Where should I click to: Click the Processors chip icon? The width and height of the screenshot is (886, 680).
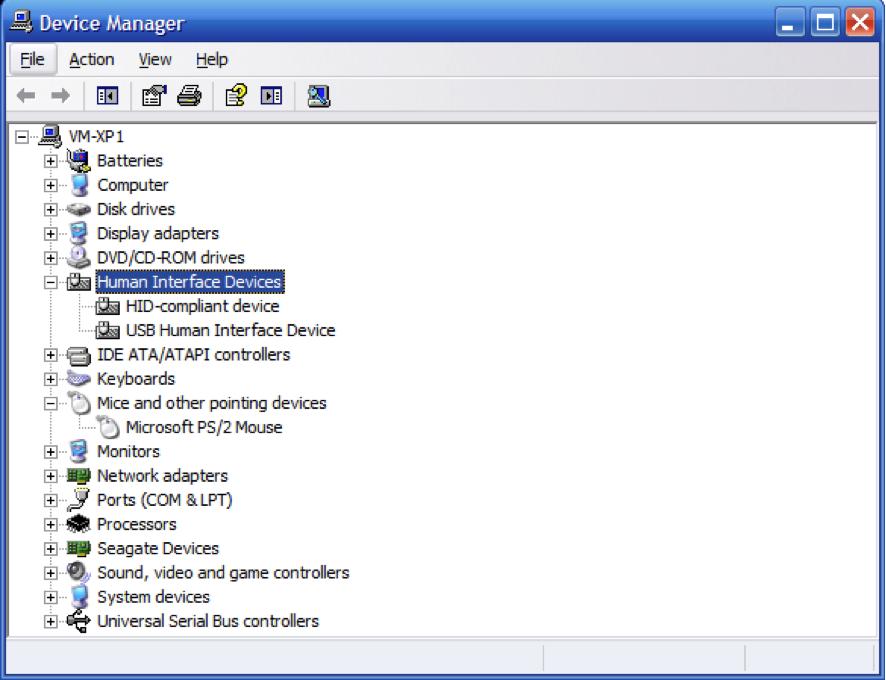tap(79, 524)
